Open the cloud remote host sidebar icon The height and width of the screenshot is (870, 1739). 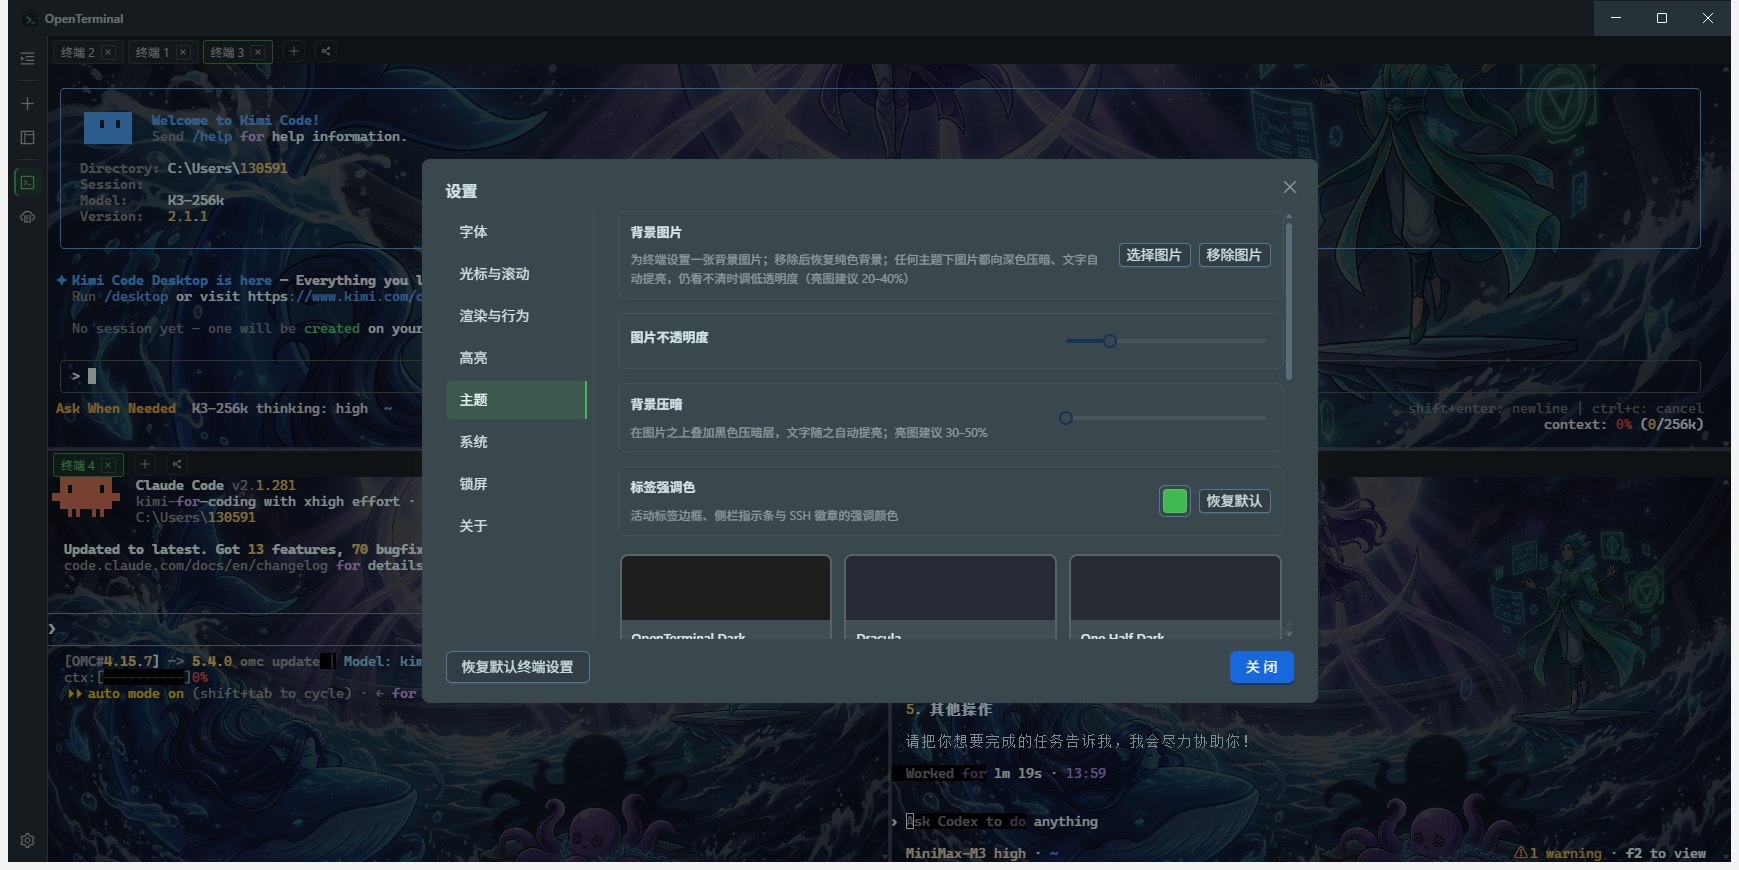click(x=27, y=217)
